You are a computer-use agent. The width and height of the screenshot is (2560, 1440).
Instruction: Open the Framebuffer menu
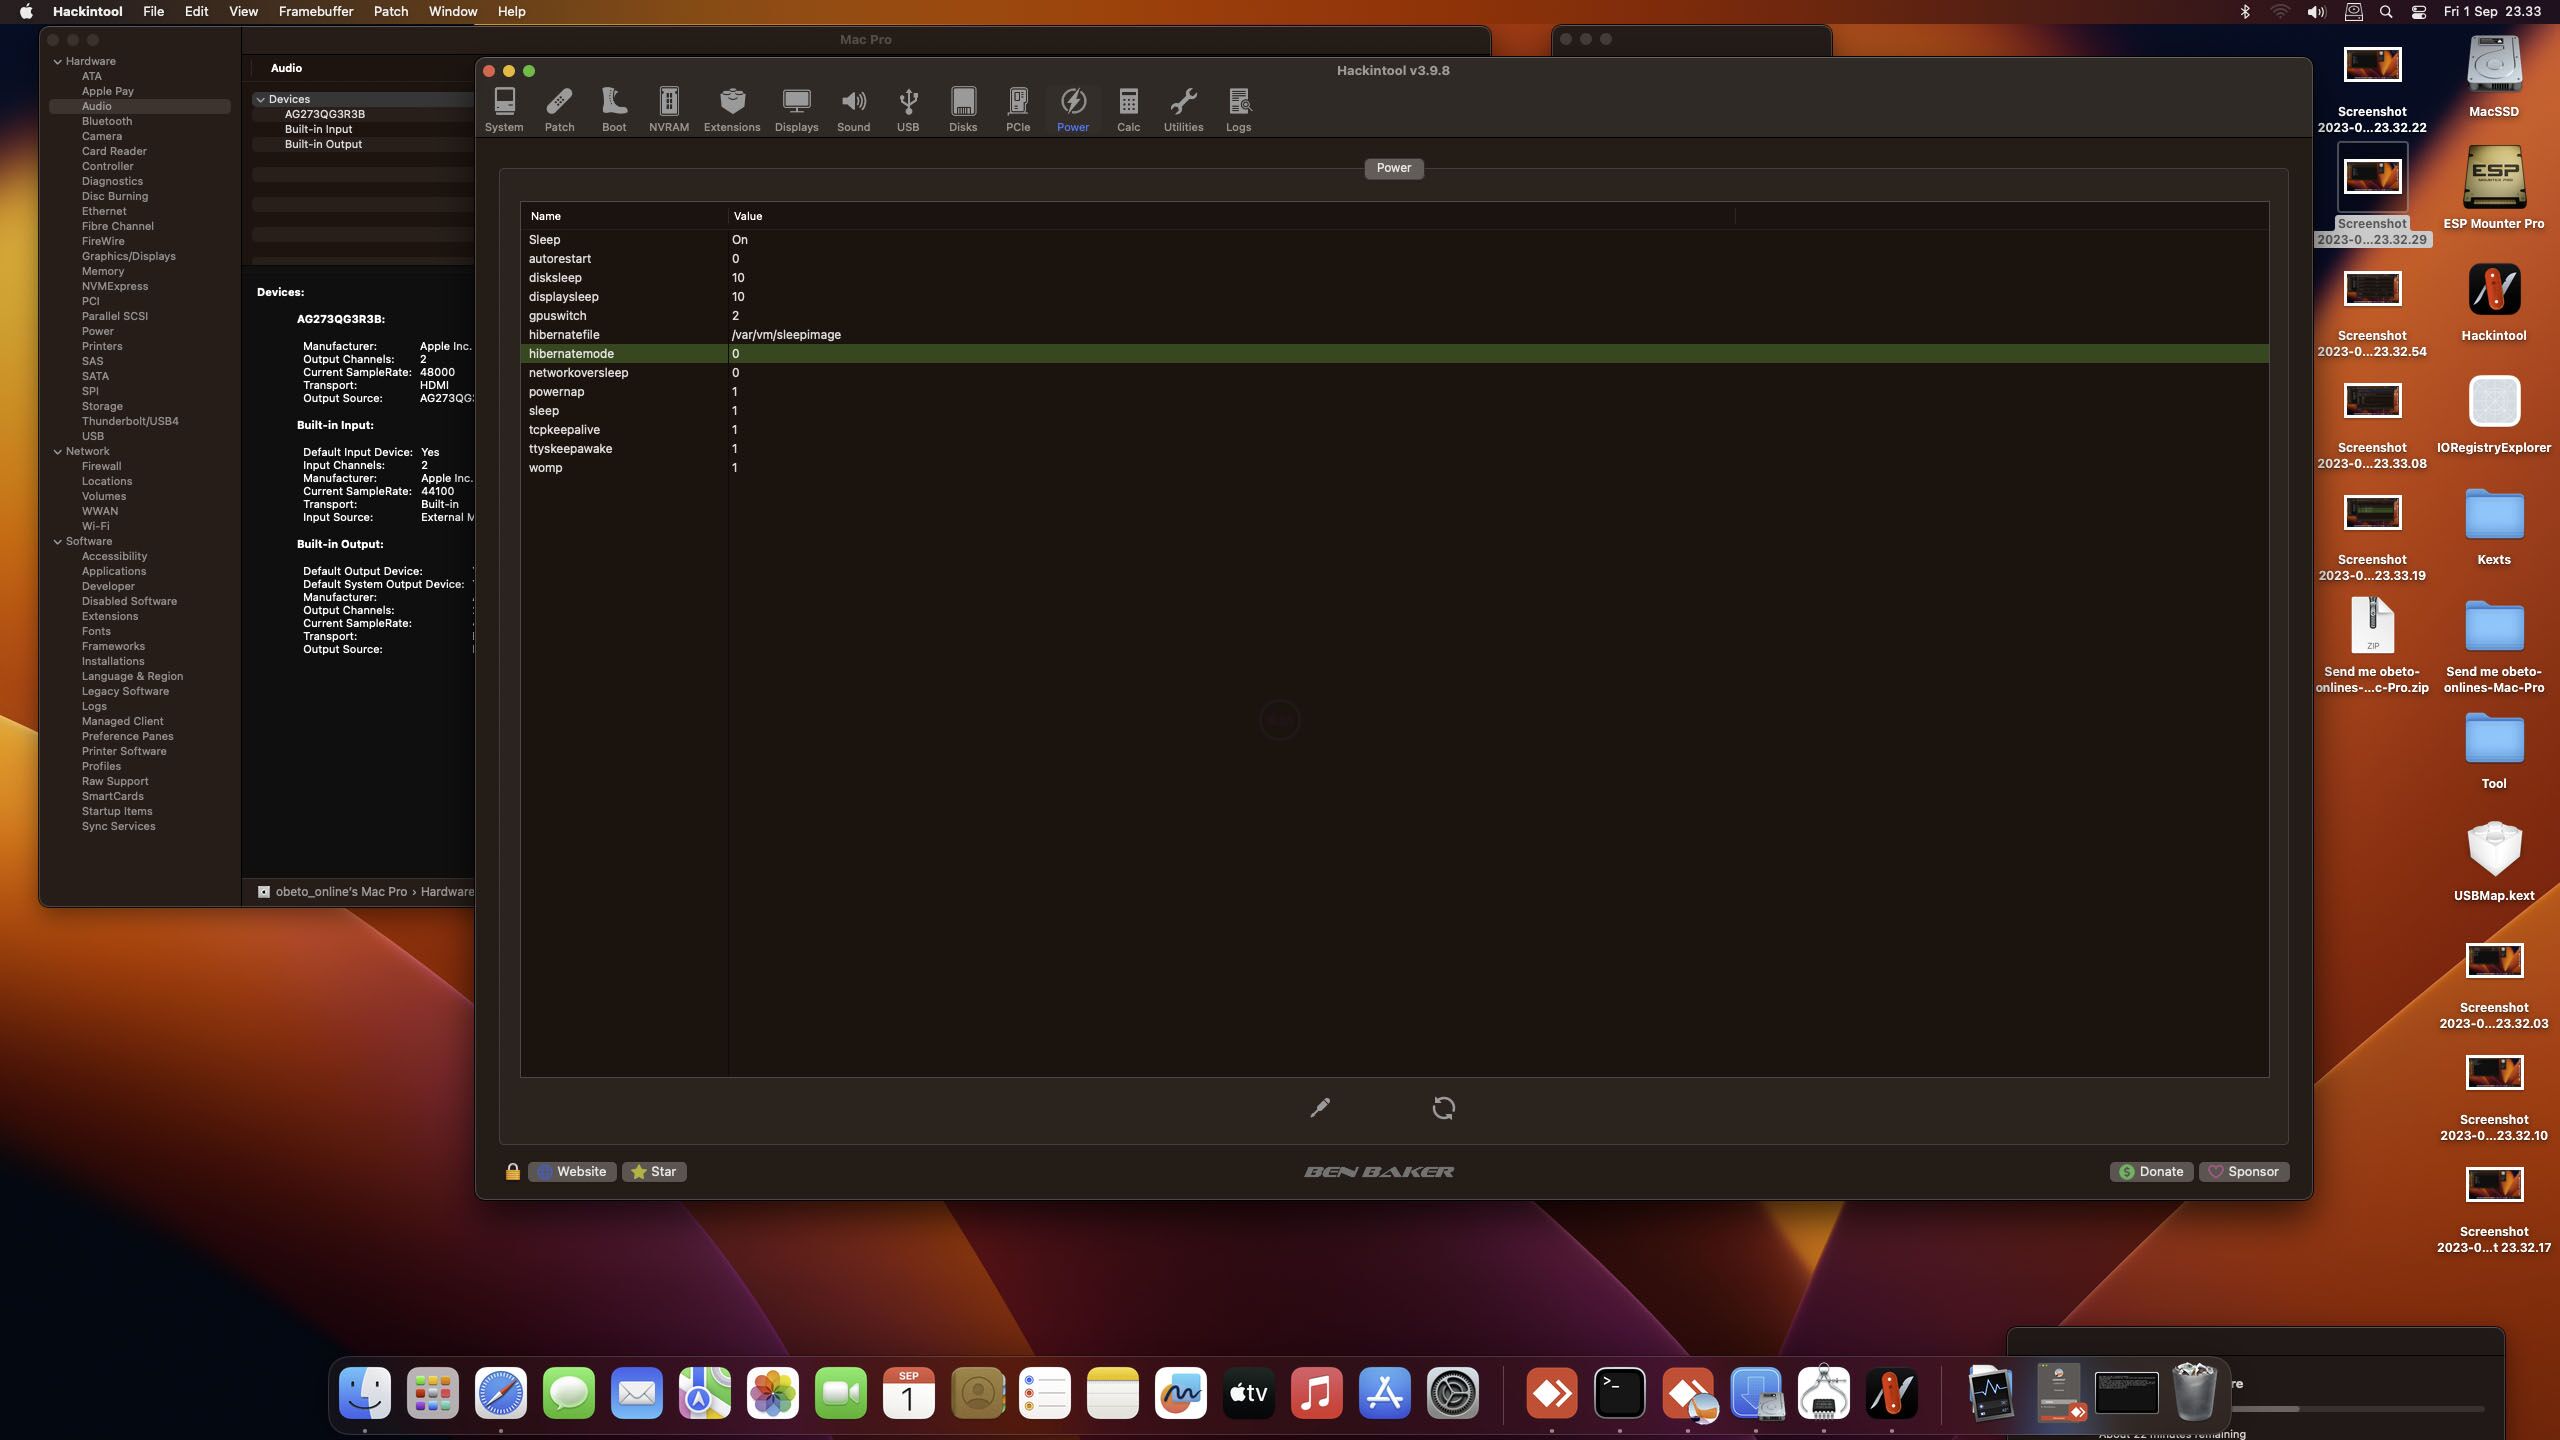tap(315, 11)
